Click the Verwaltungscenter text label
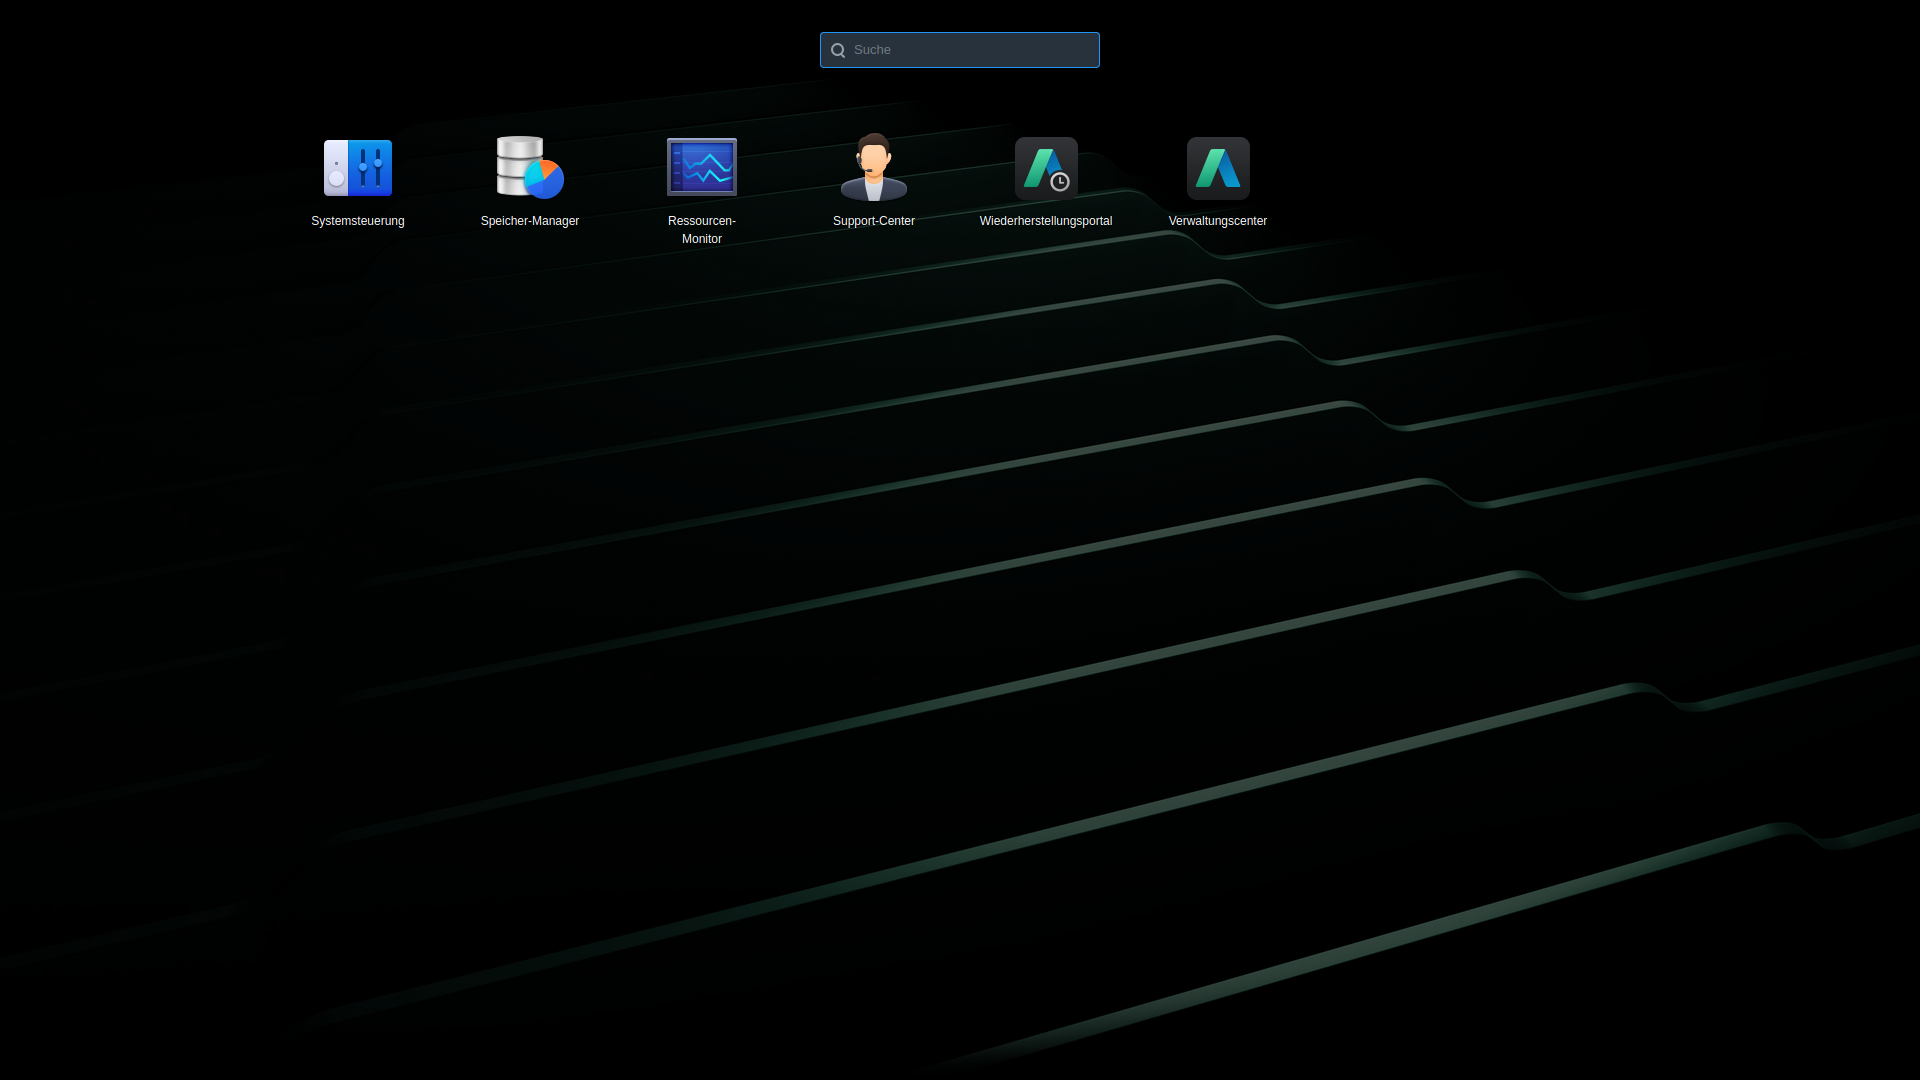This screenshot has width=1920, height=1080. tap(1217, 221)
